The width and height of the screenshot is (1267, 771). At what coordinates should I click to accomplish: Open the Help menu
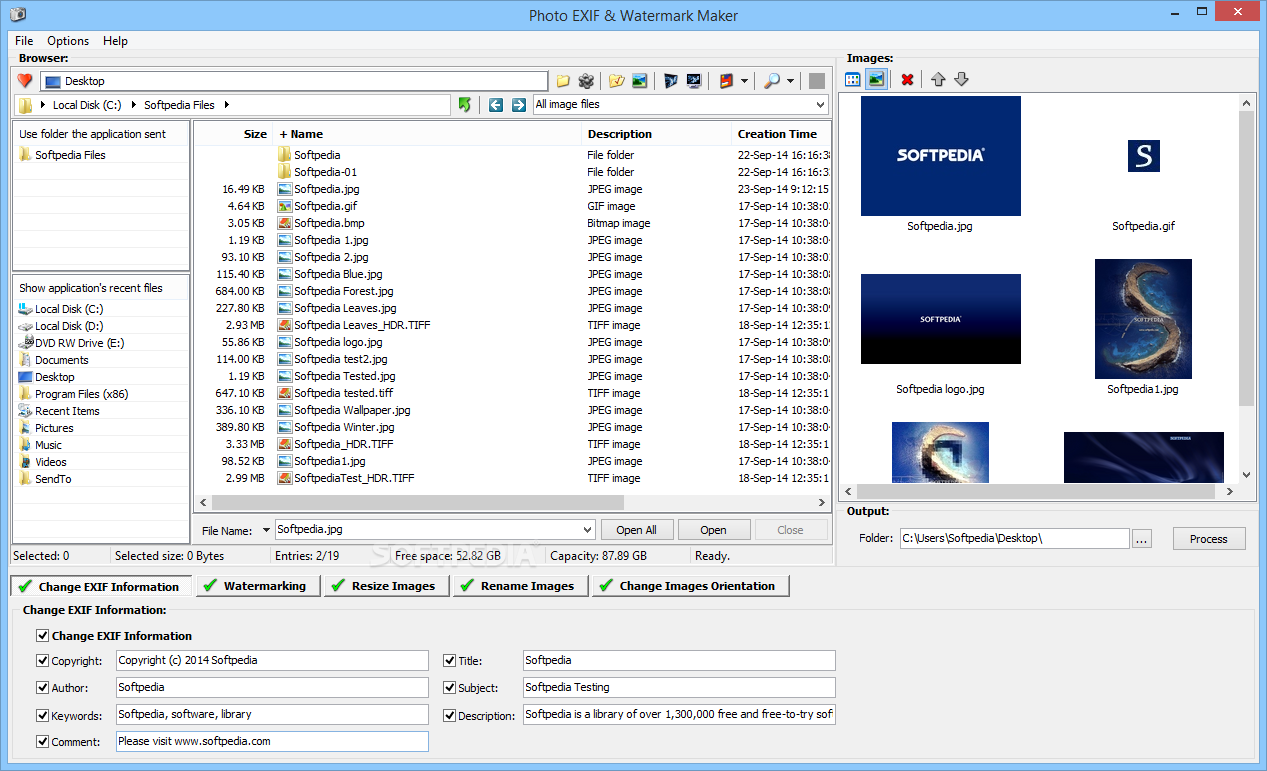[115, 41]
